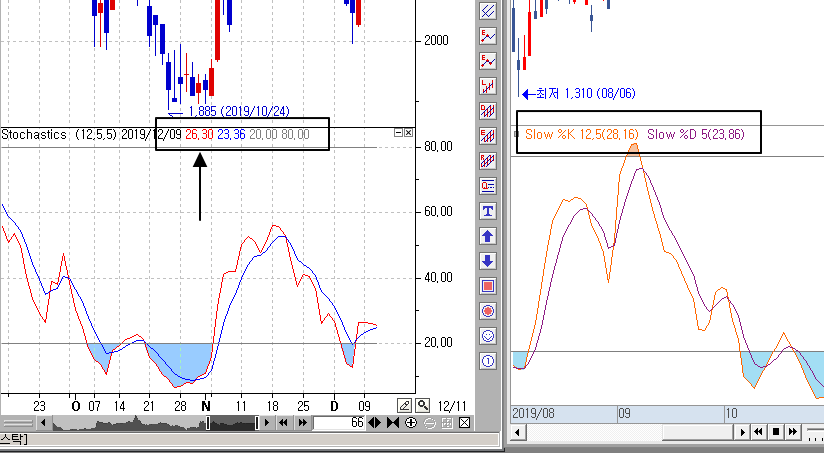Select the red circle shape tool
This screenshot has width=824, height=453.
pos(488,311)
